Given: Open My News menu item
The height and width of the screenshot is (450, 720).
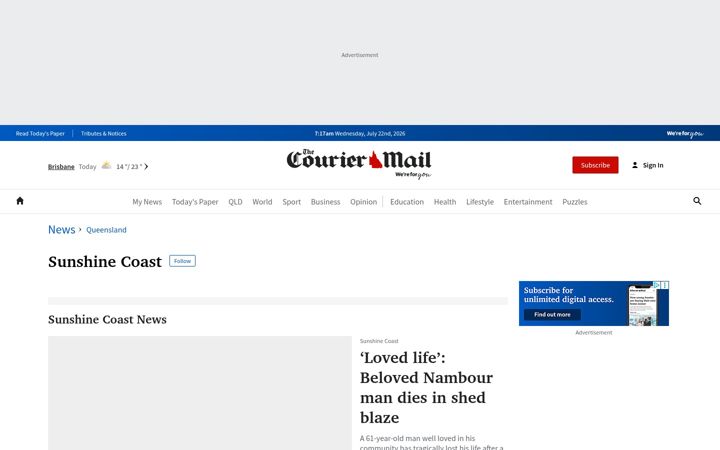Looking at the screenshot, I should click(x=147, y=202).
